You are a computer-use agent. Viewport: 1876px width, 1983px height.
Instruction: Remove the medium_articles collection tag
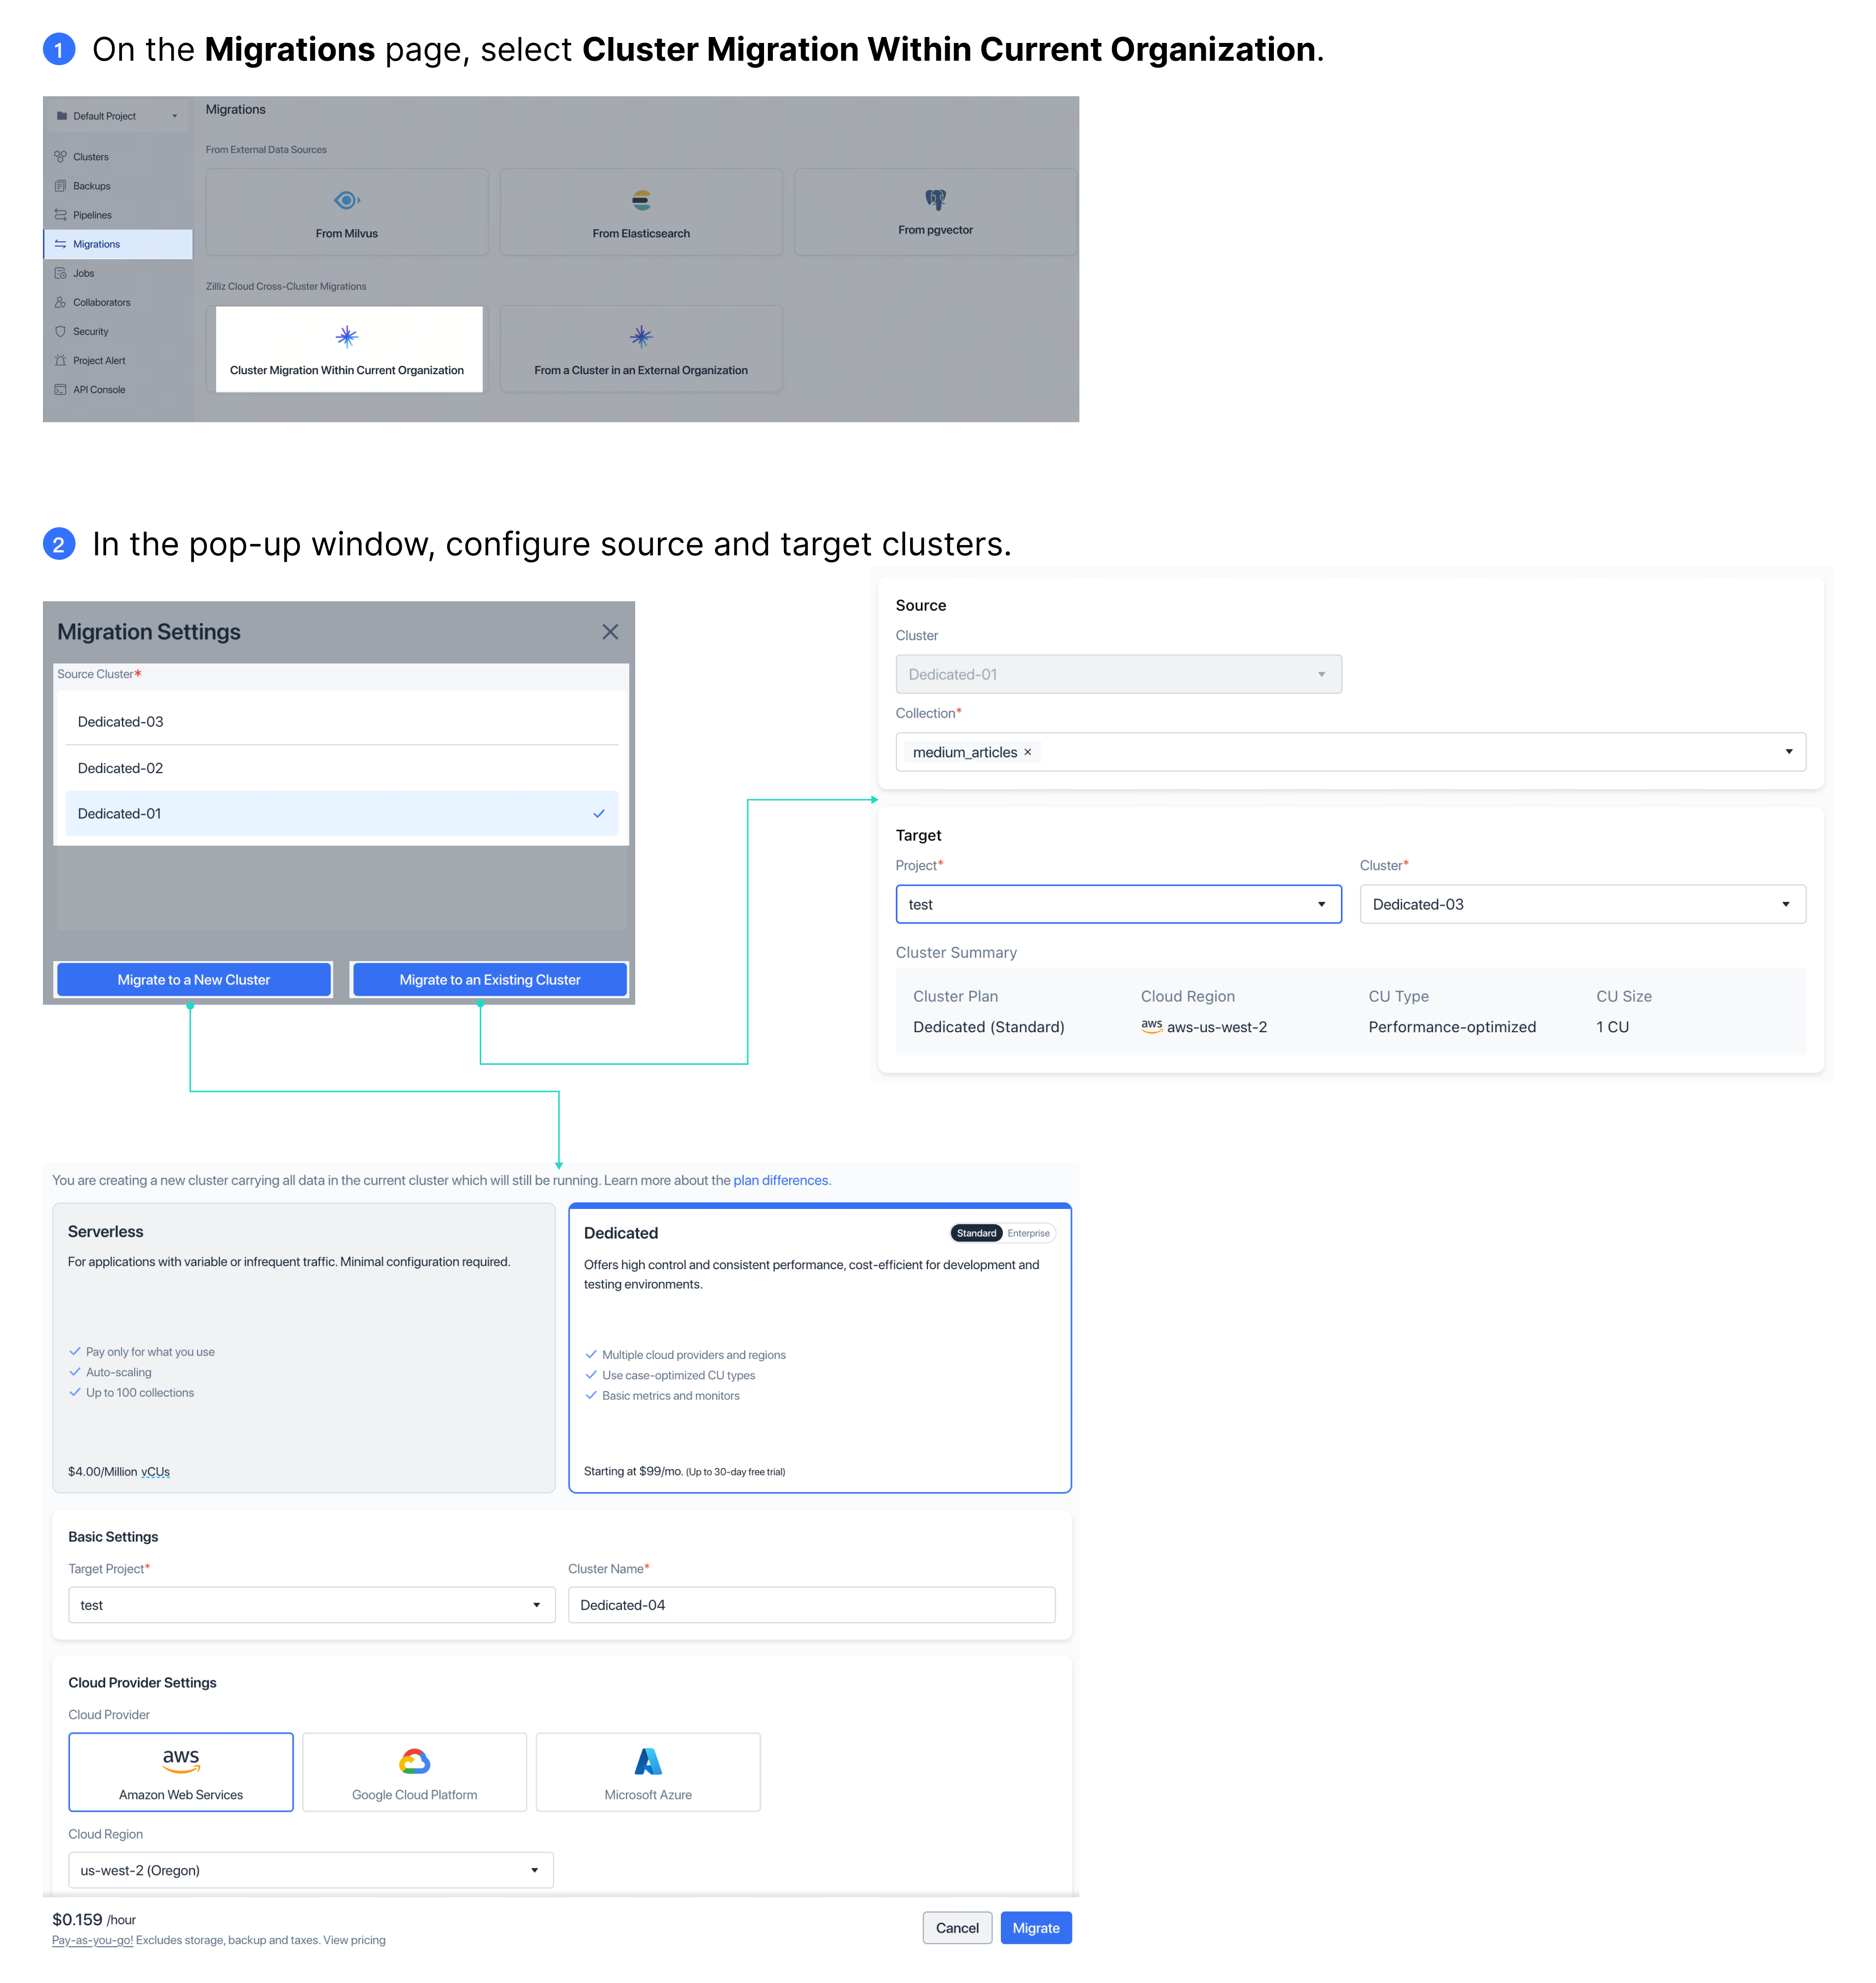pos(1027,752)
